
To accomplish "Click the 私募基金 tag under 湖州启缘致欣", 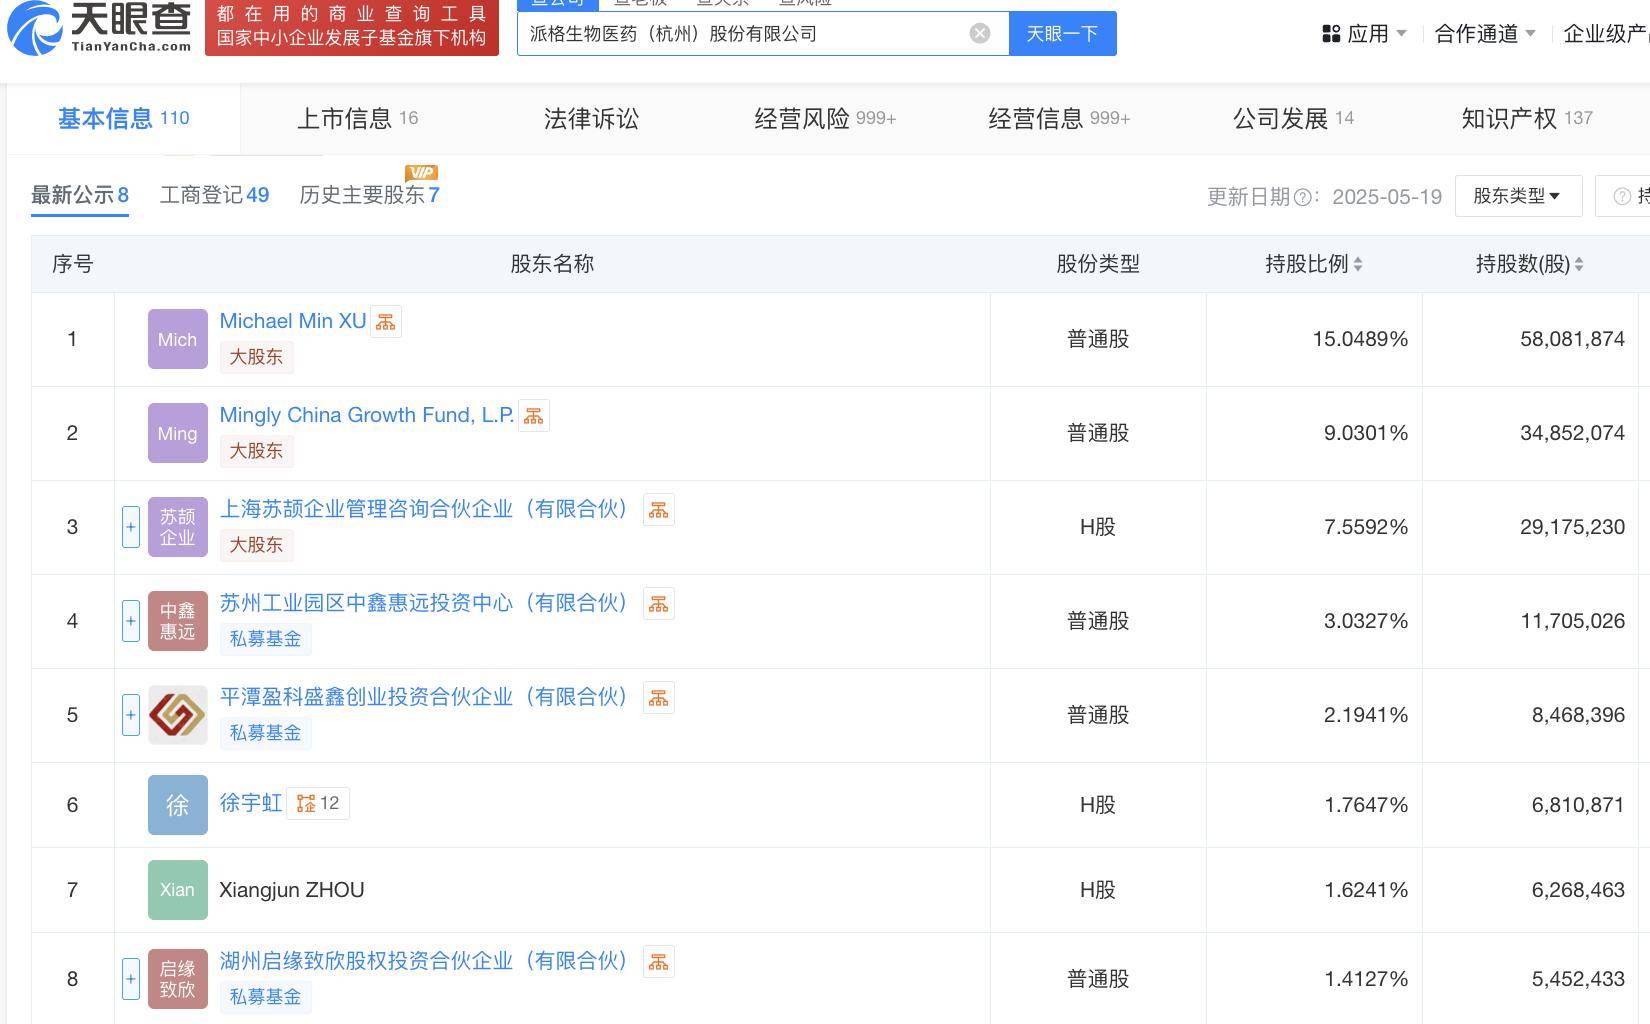I will [265, 997].
